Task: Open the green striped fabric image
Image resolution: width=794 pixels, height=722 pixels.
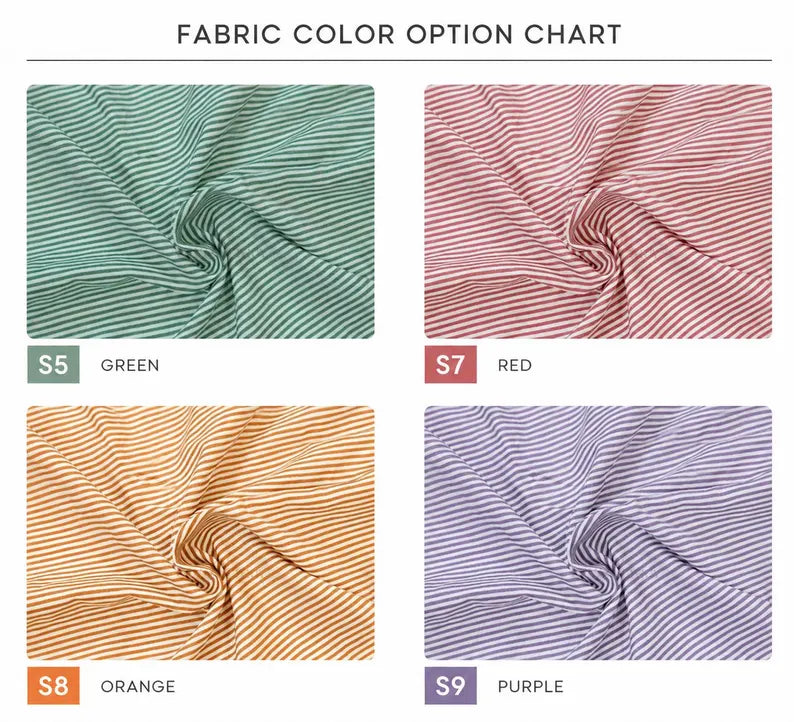Action: click(201, 212)
